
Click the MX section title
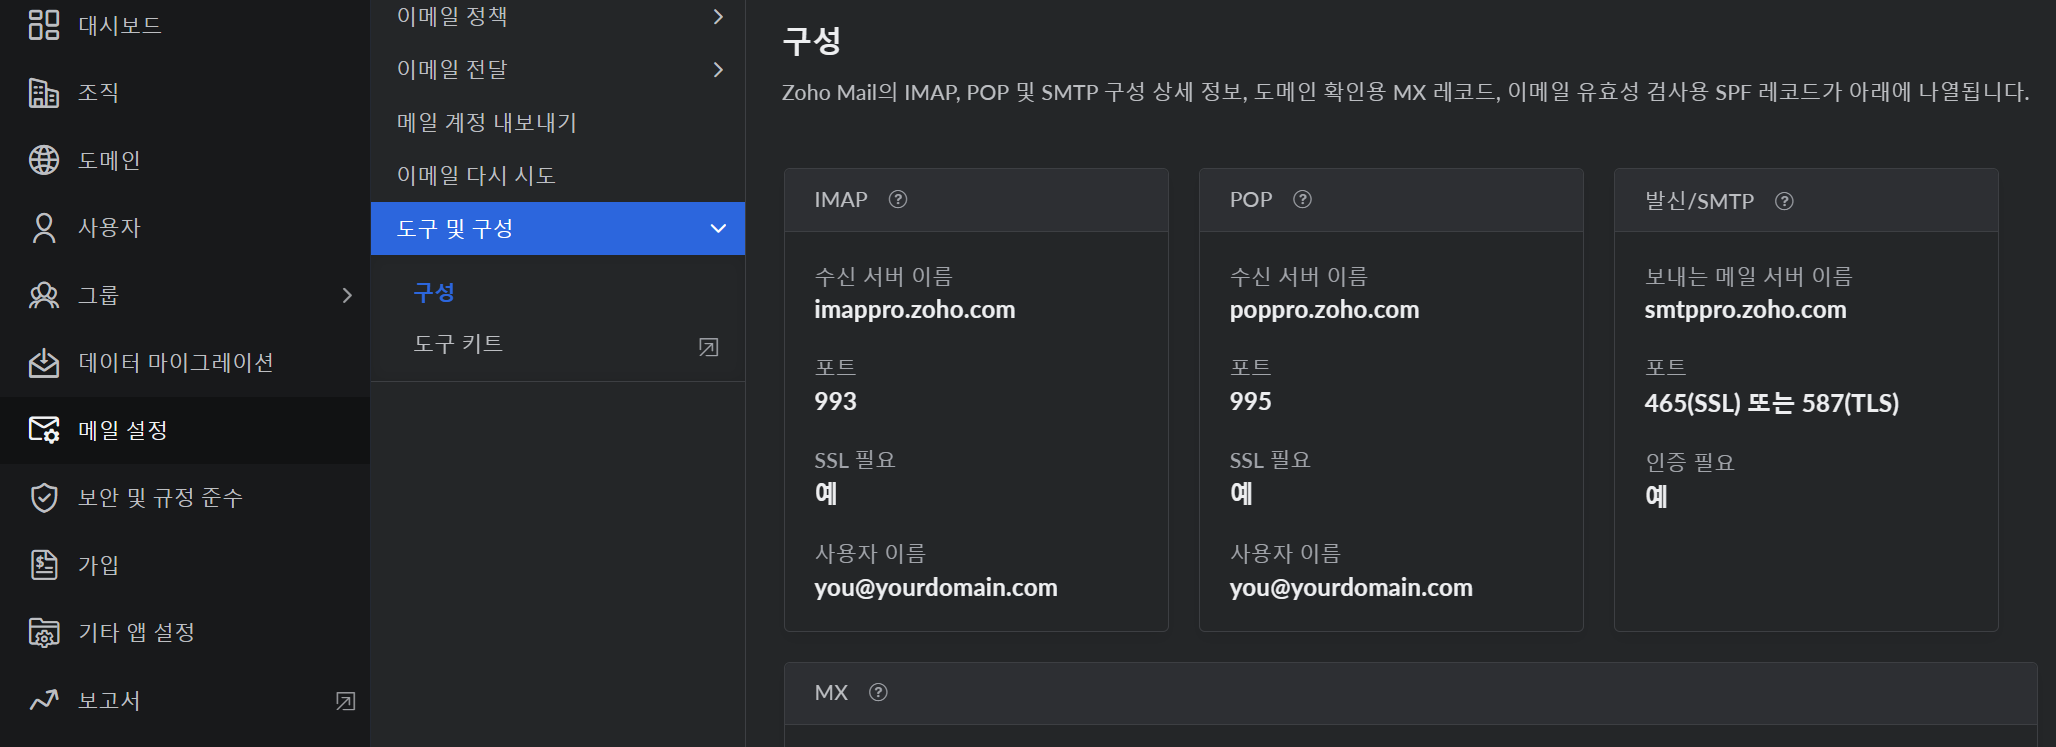[x=831, y=693]
